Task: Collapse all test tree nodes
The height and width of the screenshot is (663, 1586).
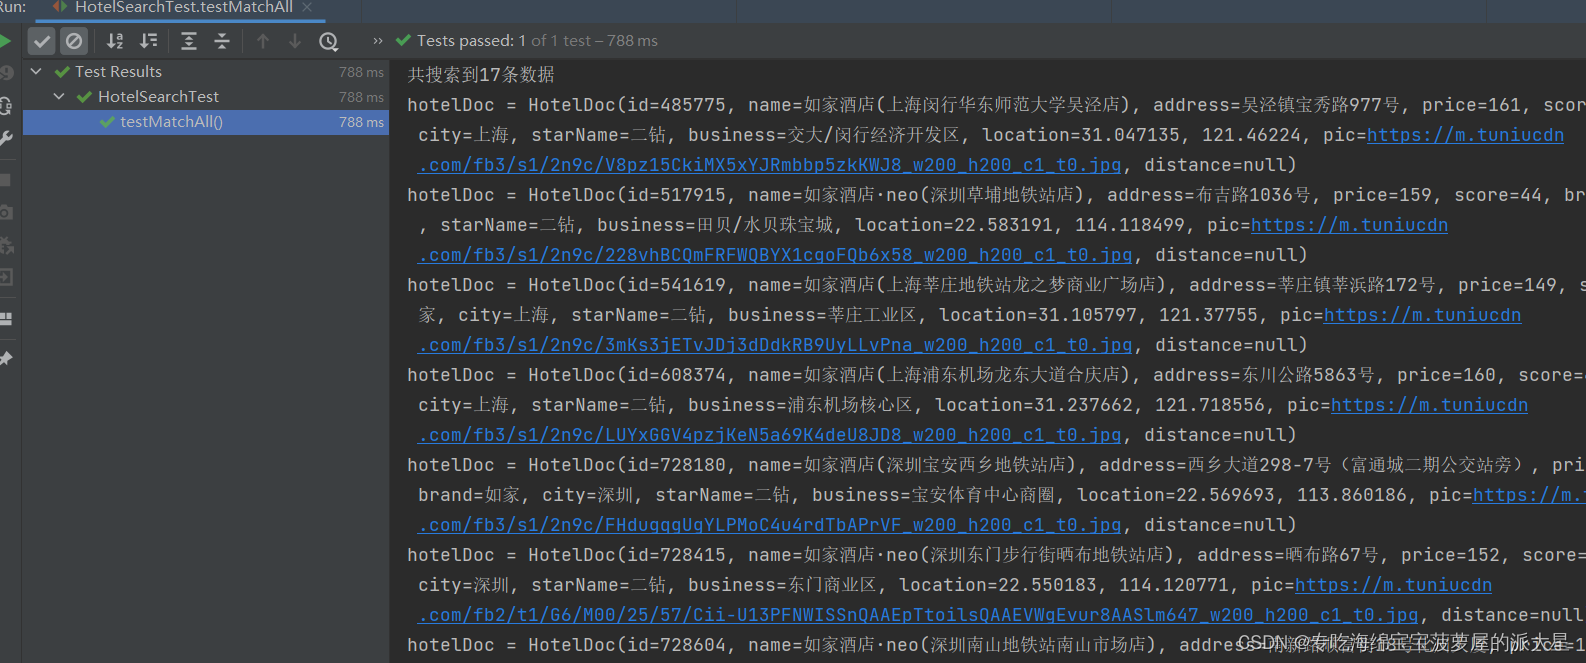Action: tap(222, 41)
